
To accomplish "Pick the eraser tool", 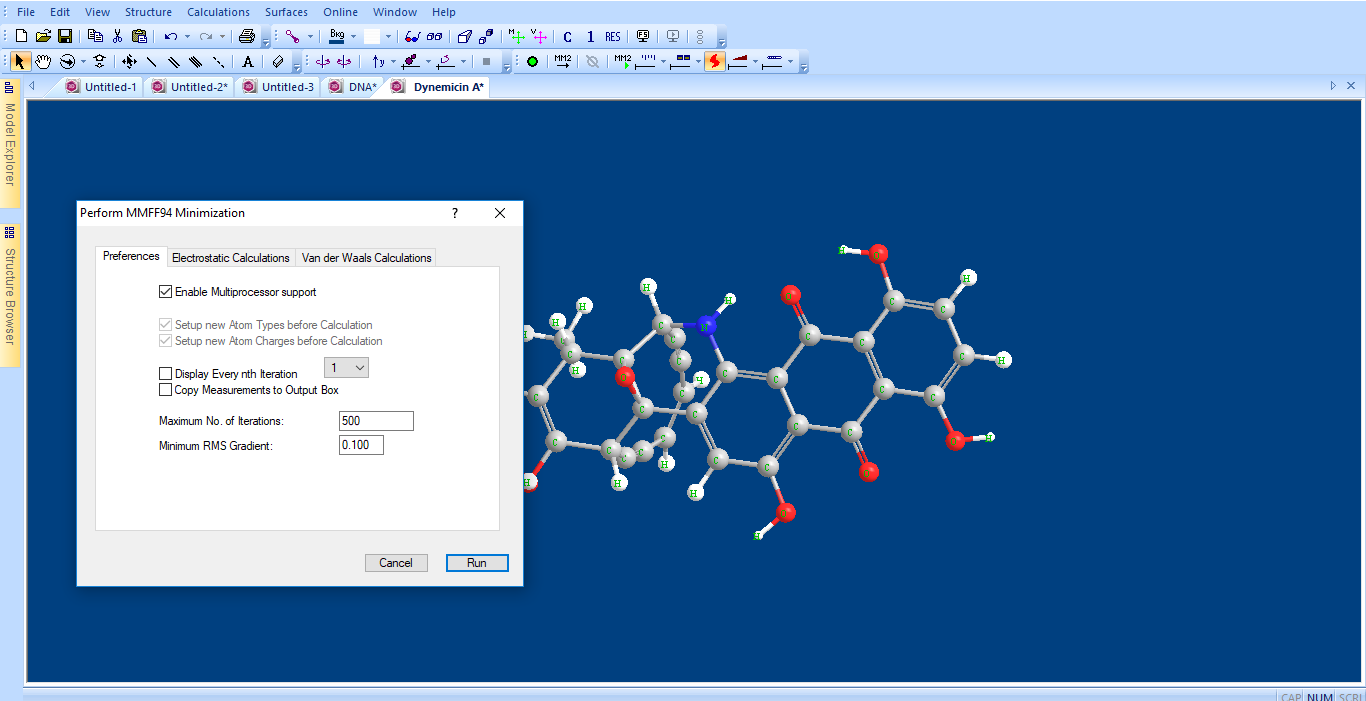I will click(278, 62).
